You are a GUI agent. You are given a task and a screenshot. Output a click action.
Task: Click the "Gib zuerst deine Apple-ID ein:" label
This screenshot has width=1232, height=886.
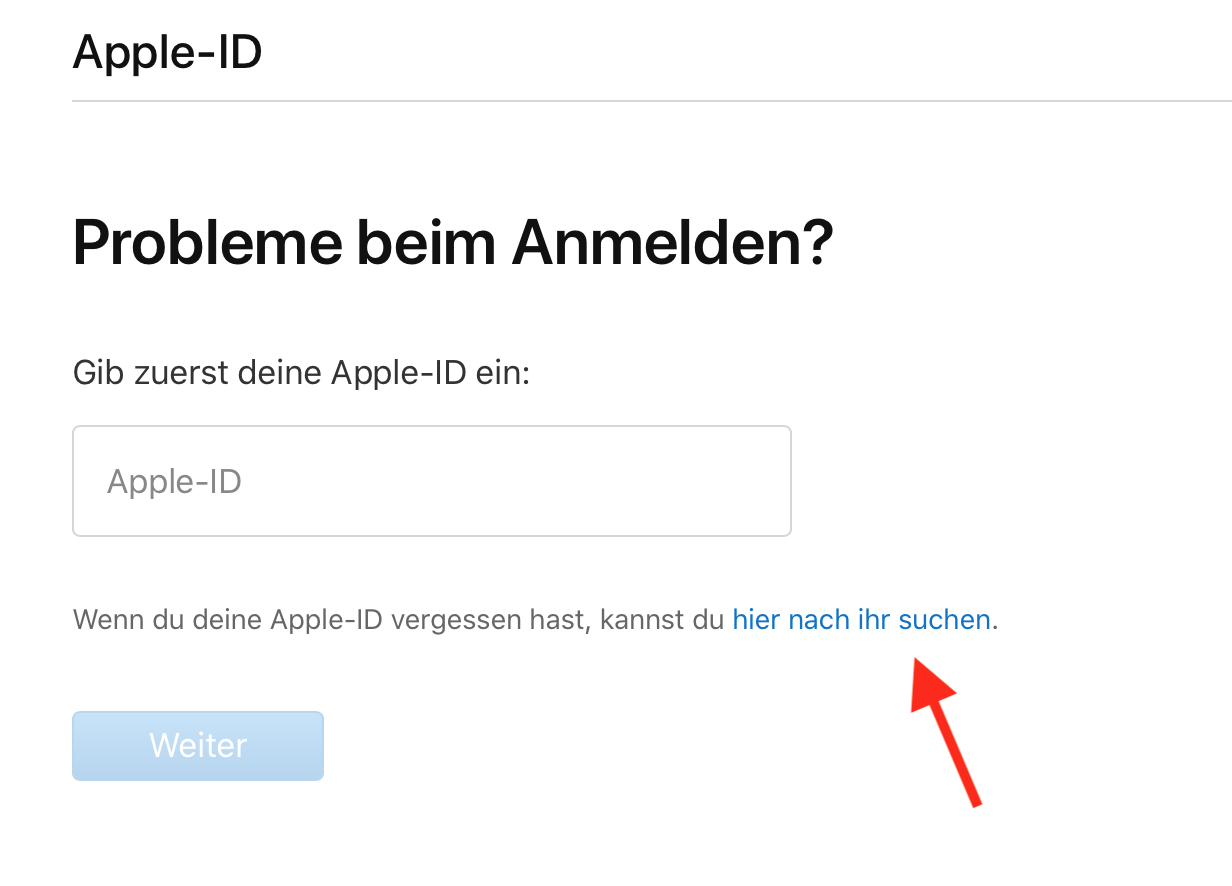(x=301, y=373)
